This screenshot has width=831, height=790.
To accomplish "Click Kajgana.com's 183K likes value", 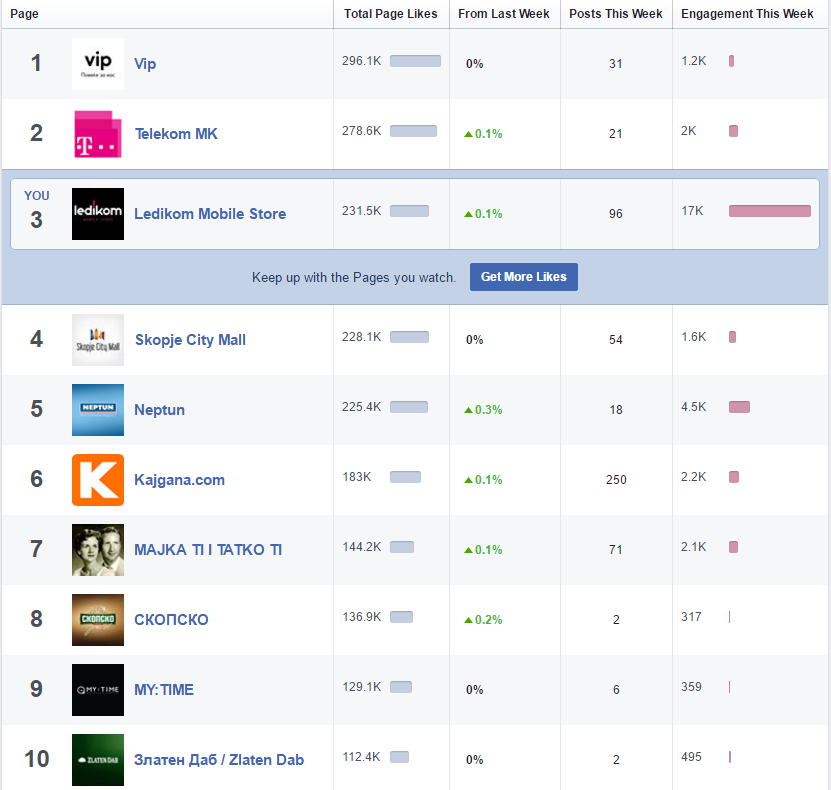I will click(x=357, y=477).
